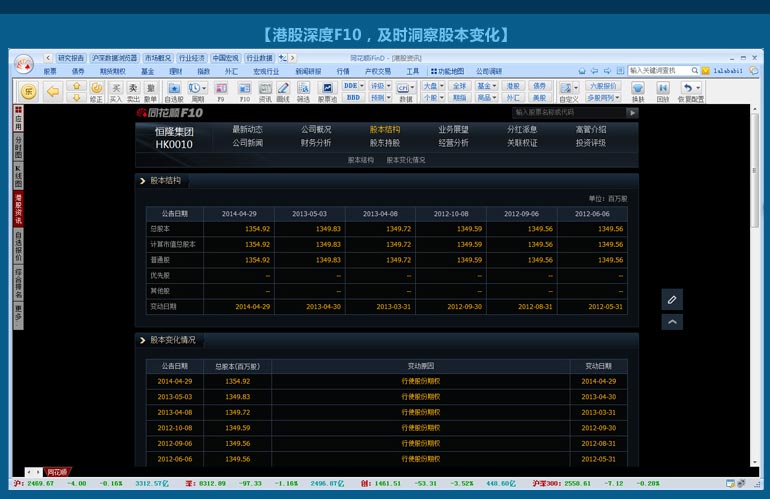The image size is (770, 499).
Task: Click the 六股报价 toolbar button
Action: click(x=604, y=86)
